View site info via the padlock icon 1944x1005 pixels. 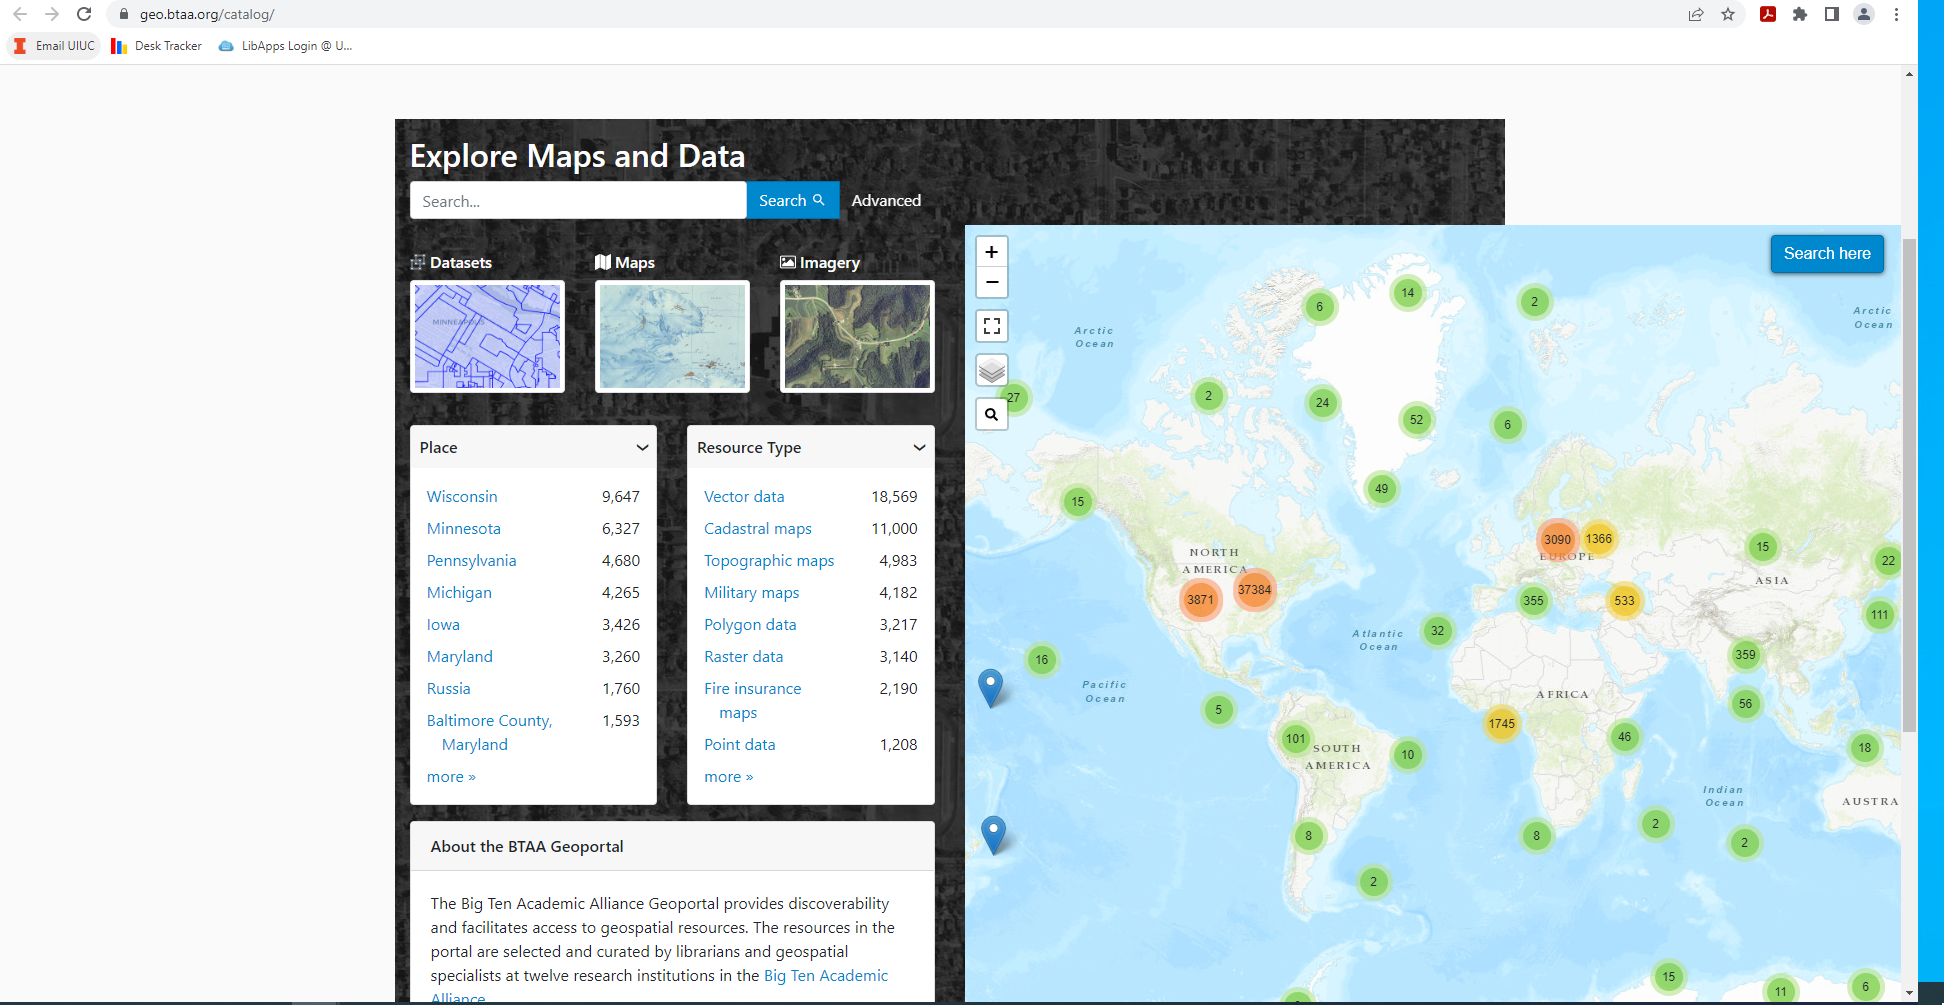(x=124, y=14)
